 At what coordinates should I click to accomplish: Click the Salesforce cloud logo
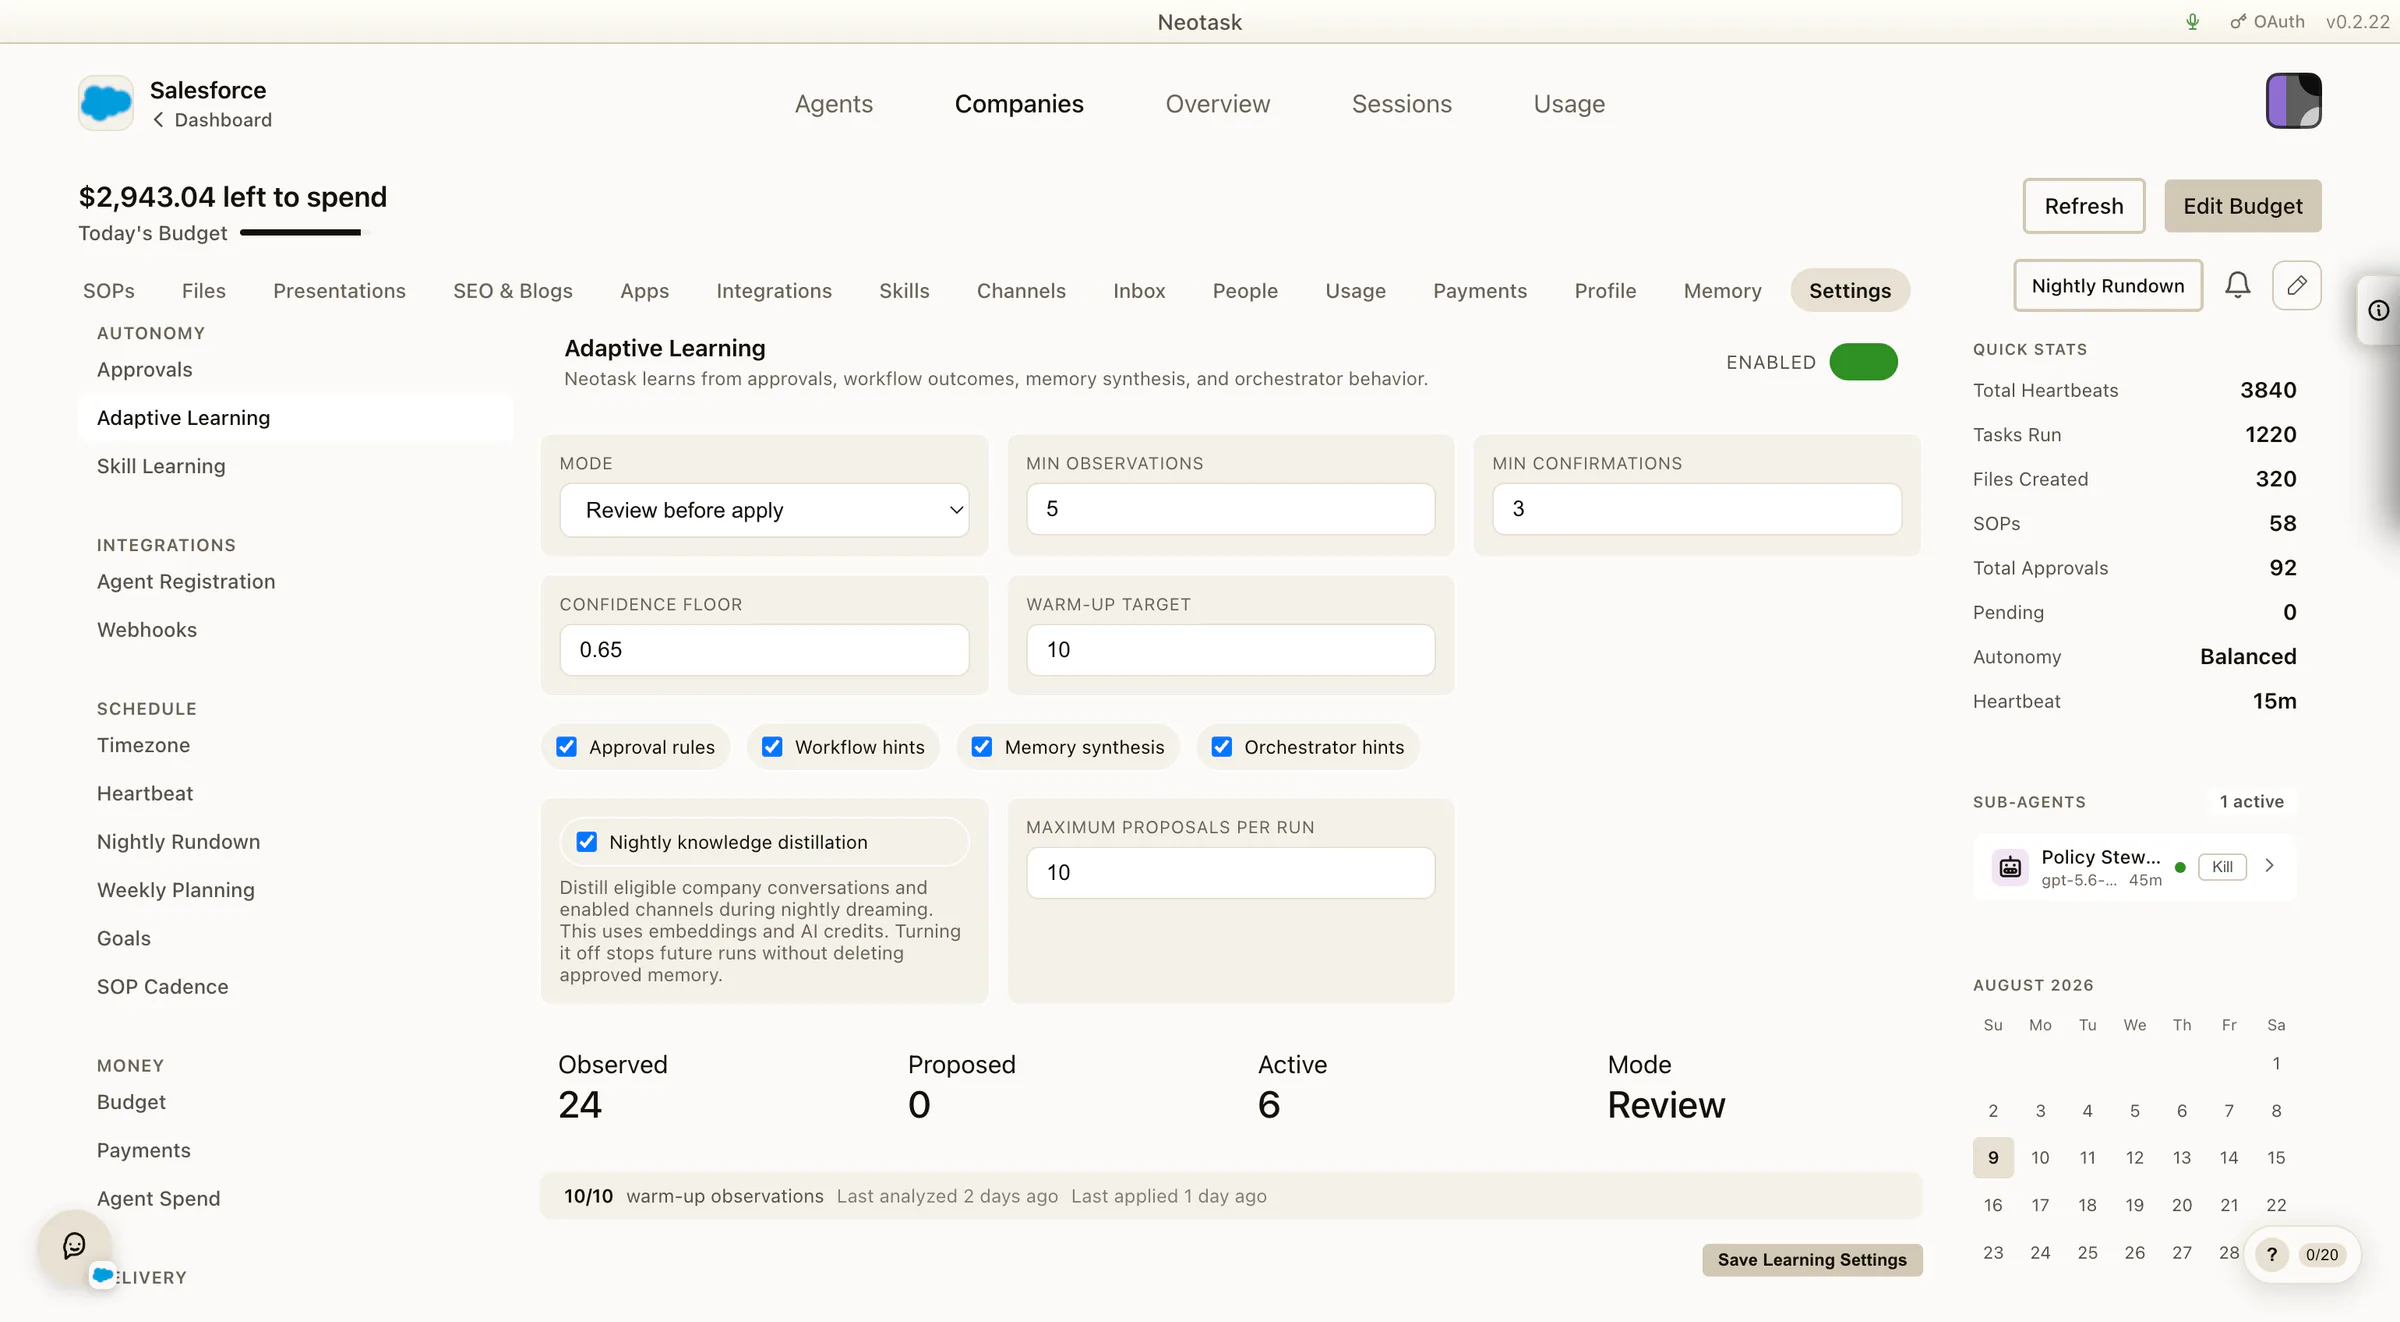(106, 103)
